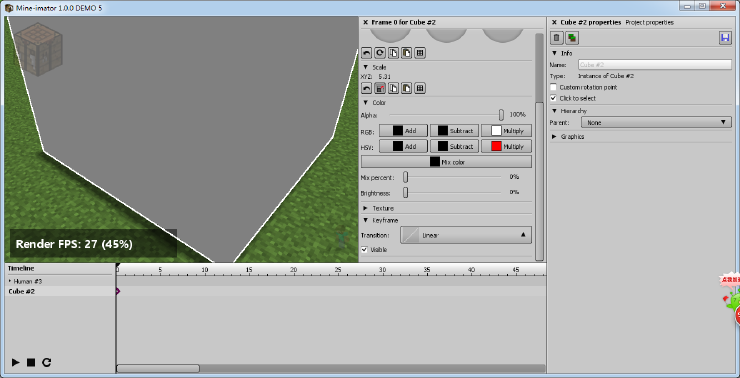Click the paste icon in rotation row
Image resolution: width=740 pixels, height=378 pixels.
pos(406,53)
